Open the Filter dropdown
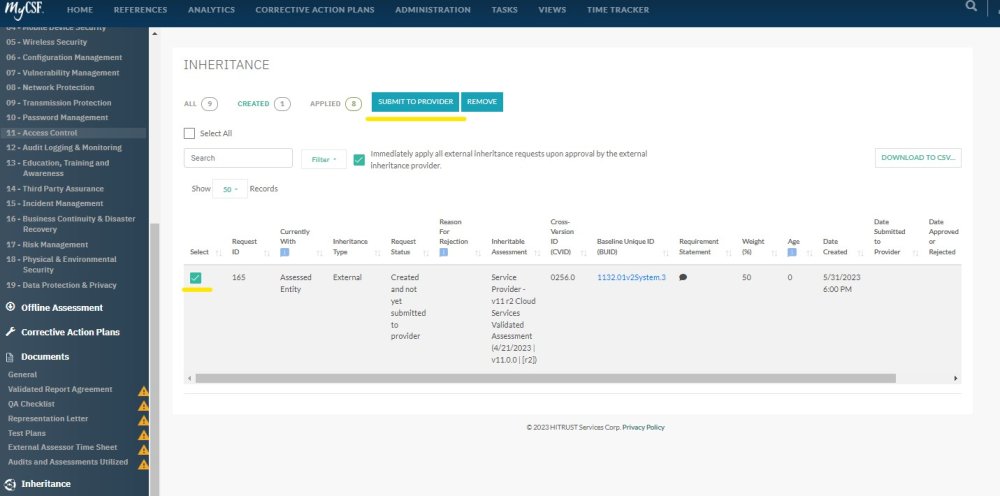Viewport: 1000px width, 496px height. [324, 159]
